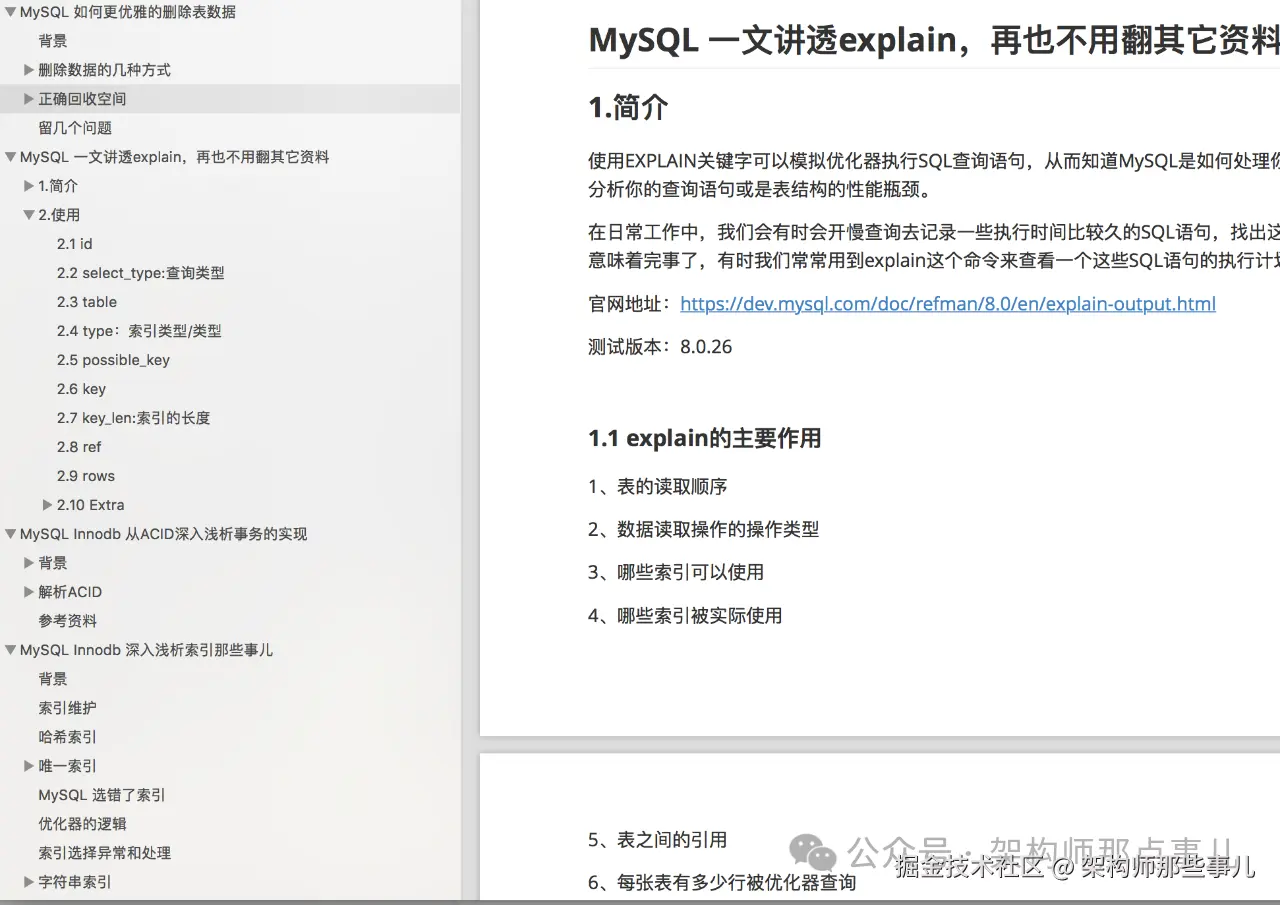The width and height of the screenshot is (1280, 905).
Task: Expand the '2.10 Extra' outline entry
Action: pyautogui.click(x=47, y=505)
